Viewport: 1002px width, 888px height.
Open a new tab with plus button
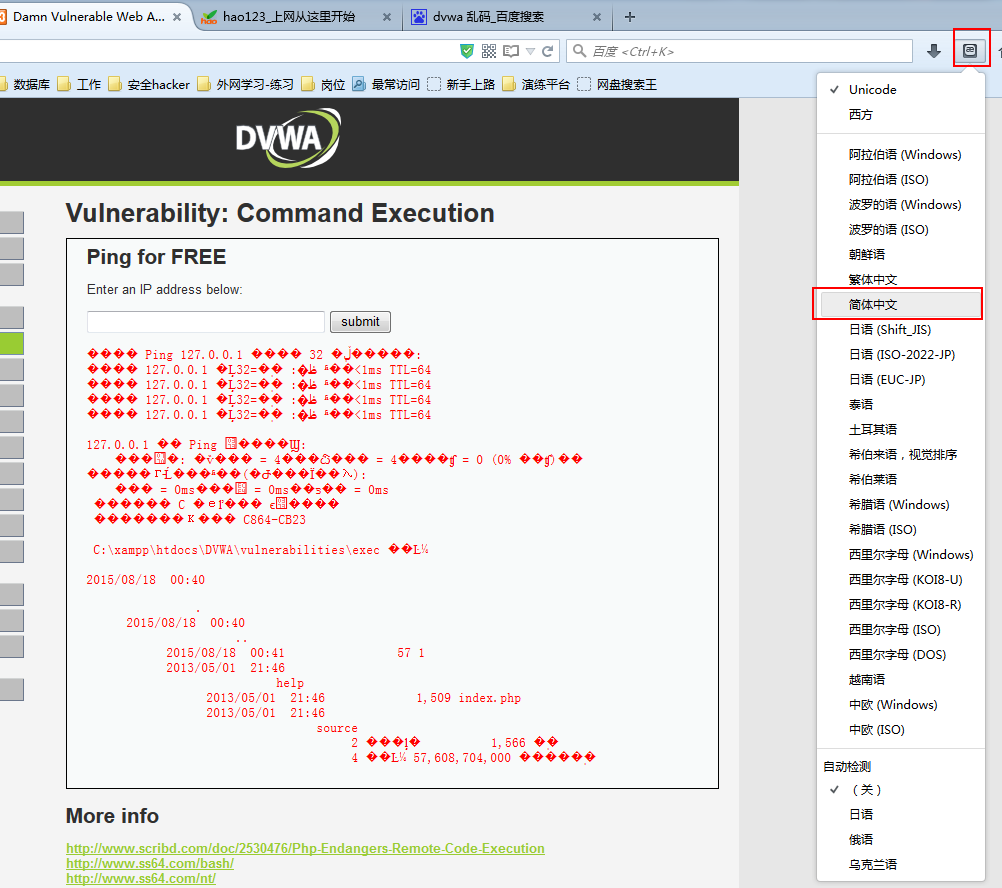[629, 17]
